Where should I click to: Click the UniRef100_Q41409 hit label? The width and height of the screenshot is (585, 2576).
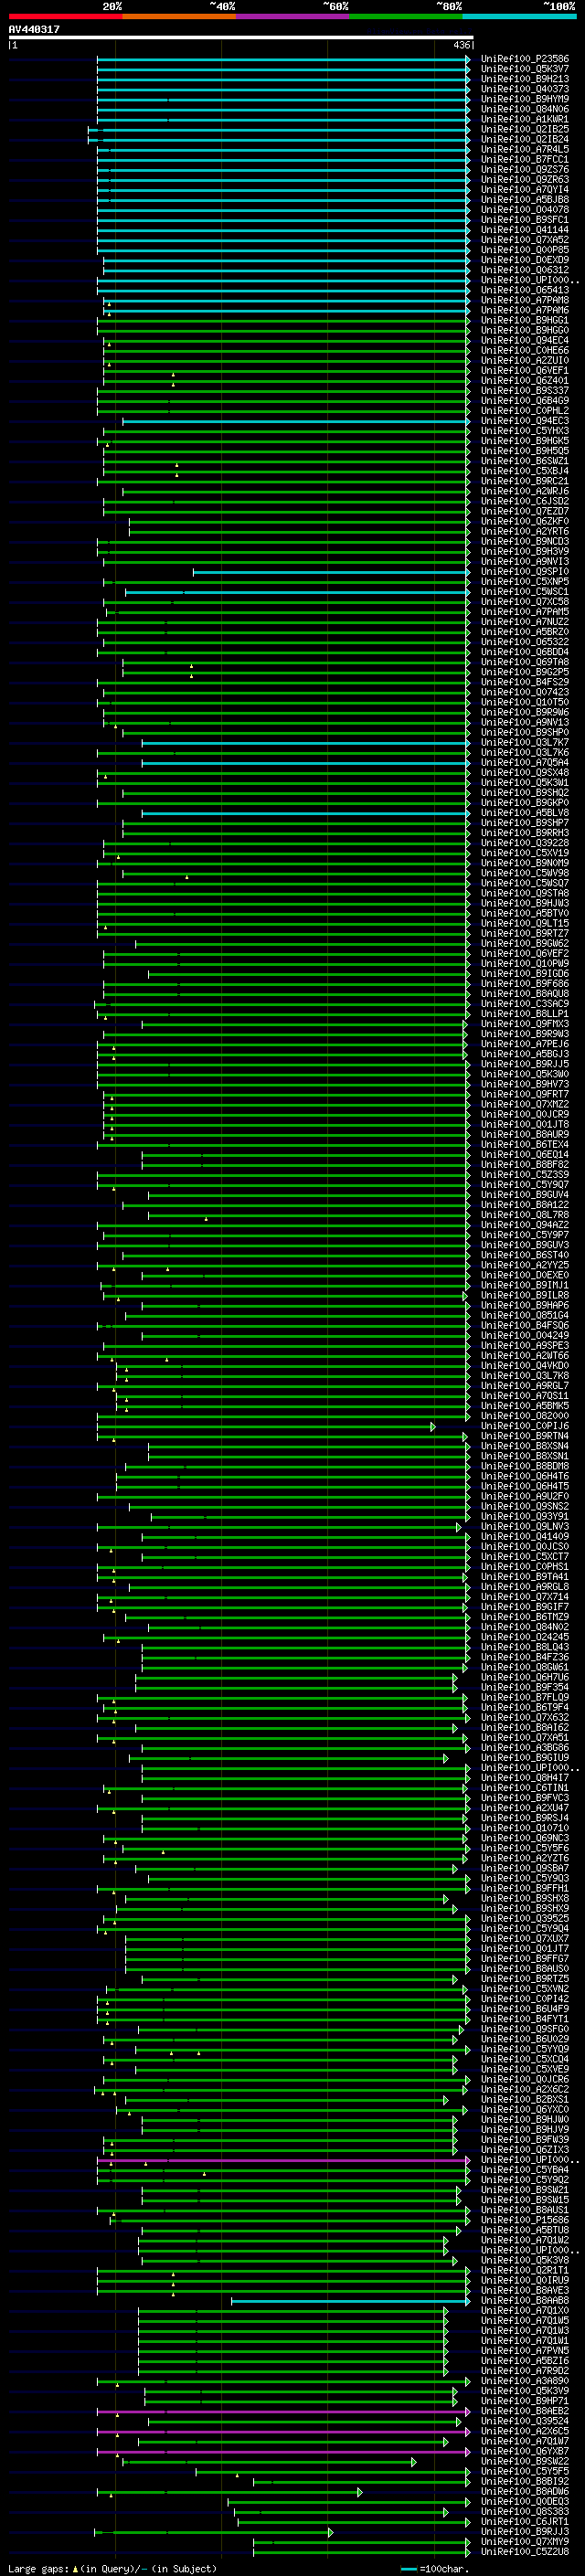[525, 1536]
